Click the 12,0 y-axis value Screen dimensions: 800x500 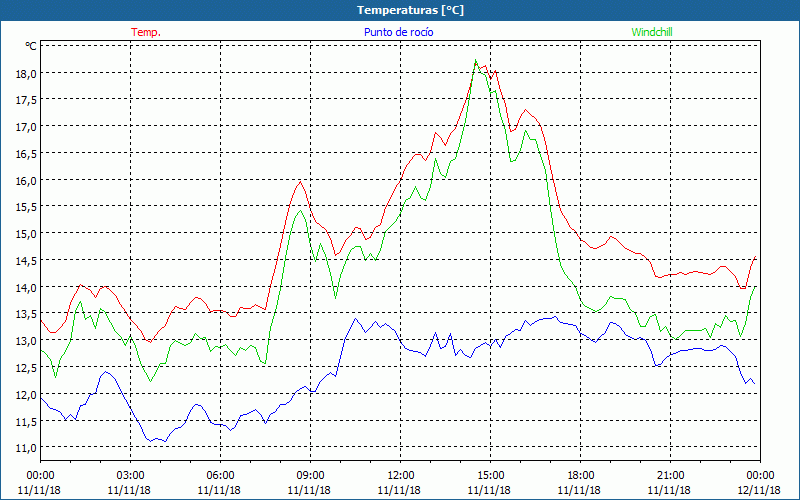coord(27,394)
